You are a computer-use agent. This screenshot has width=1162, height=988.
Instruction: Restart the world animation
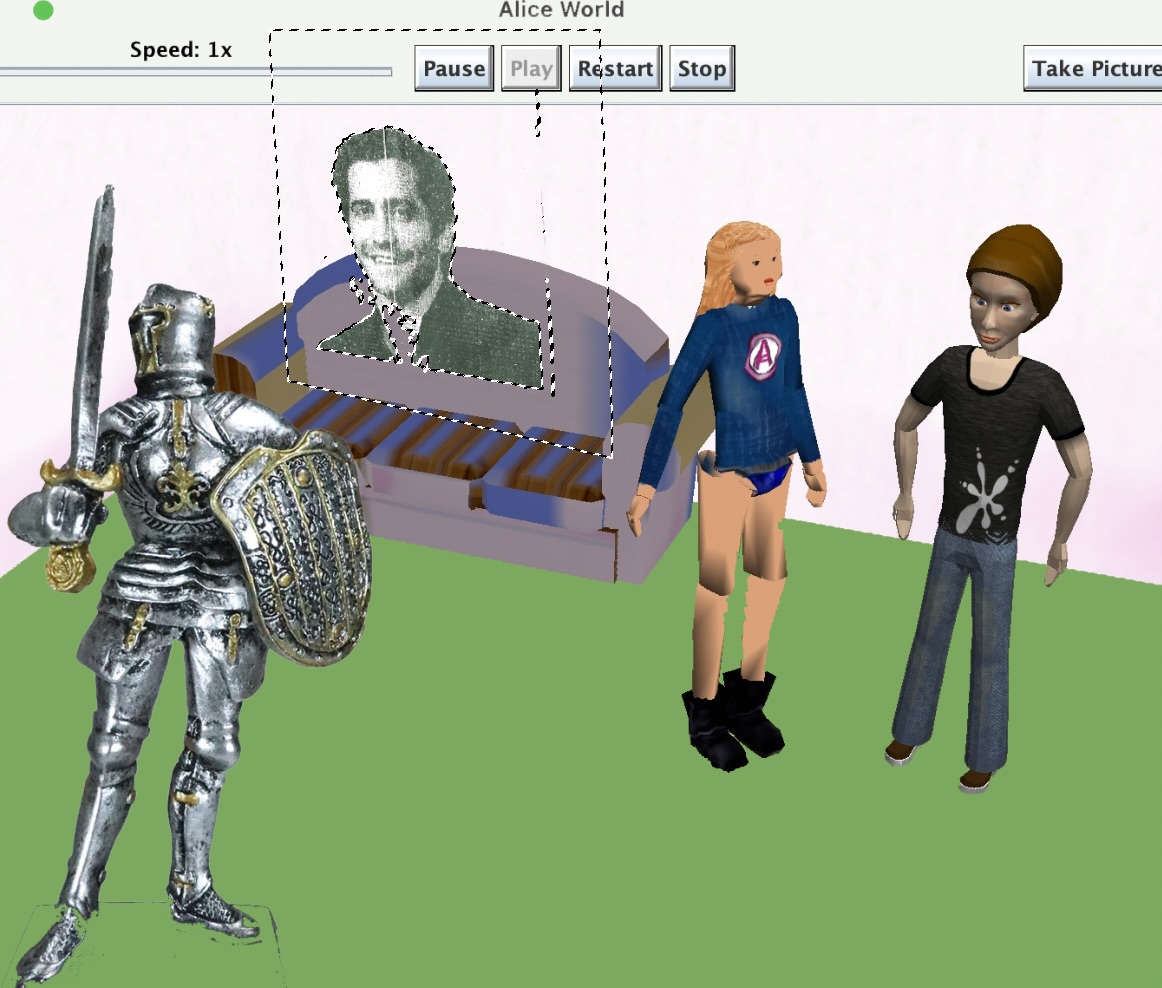[615, 69]
